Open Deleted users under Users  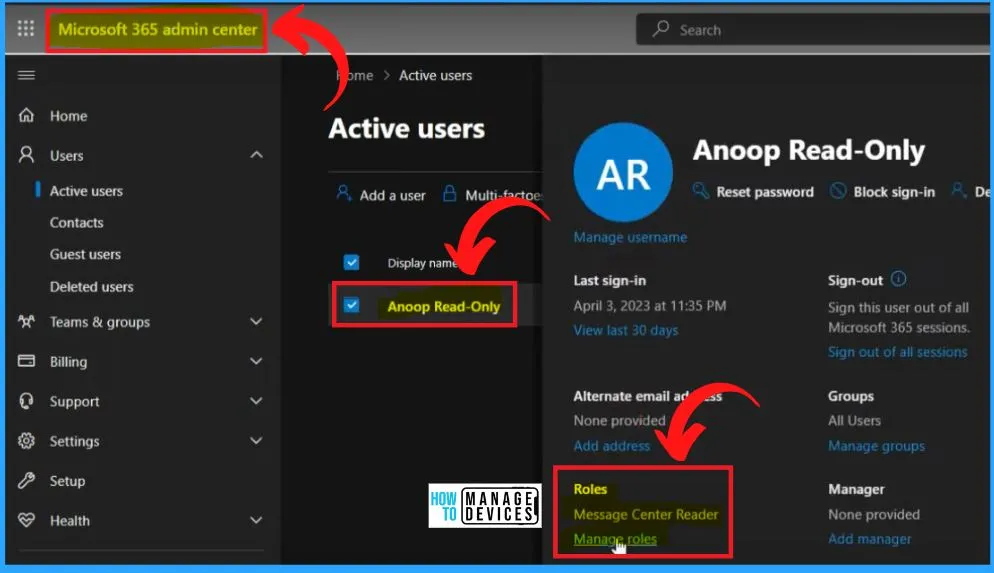[x=92, y=286]
